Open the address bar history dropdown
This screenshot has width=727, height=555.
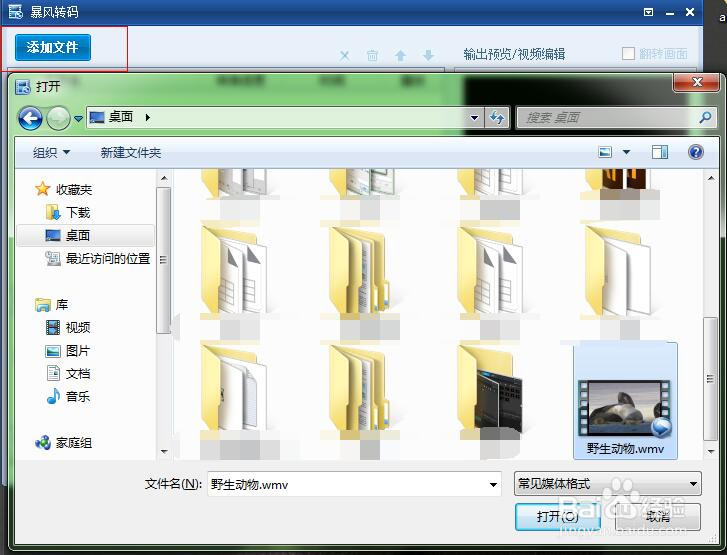pyautogui.click(x=474, y=118)
